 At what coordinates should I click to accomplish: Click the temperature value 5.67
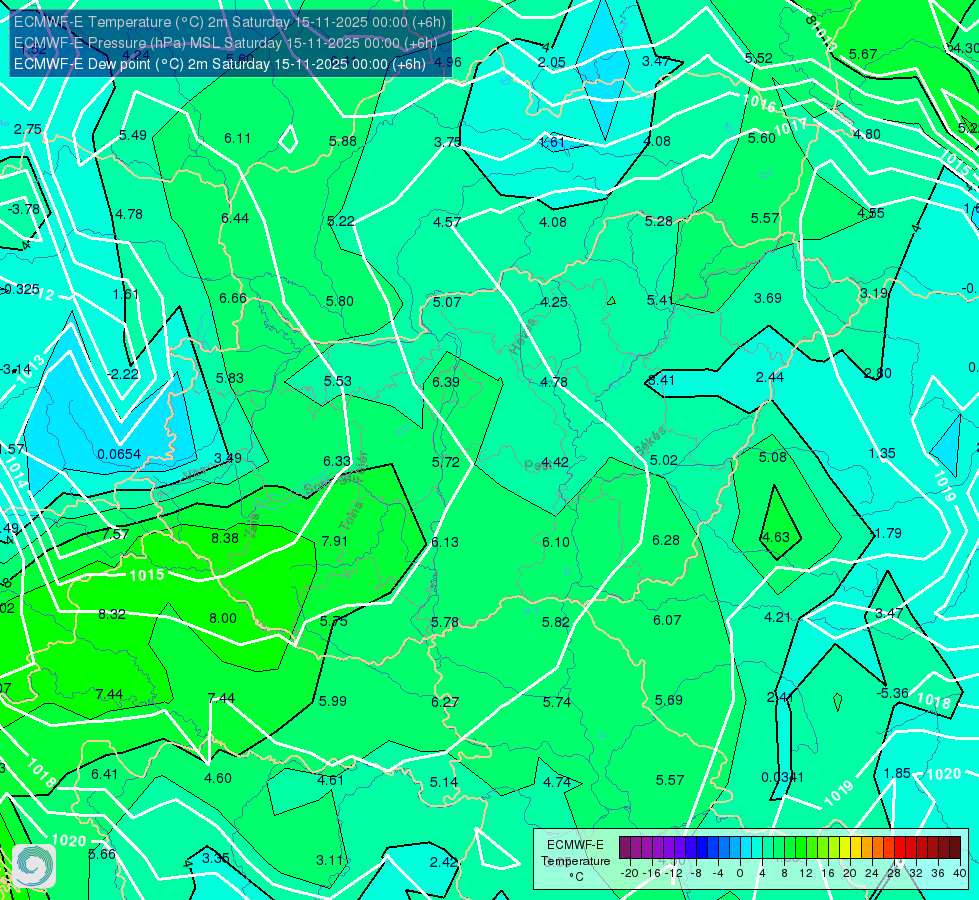863,54
